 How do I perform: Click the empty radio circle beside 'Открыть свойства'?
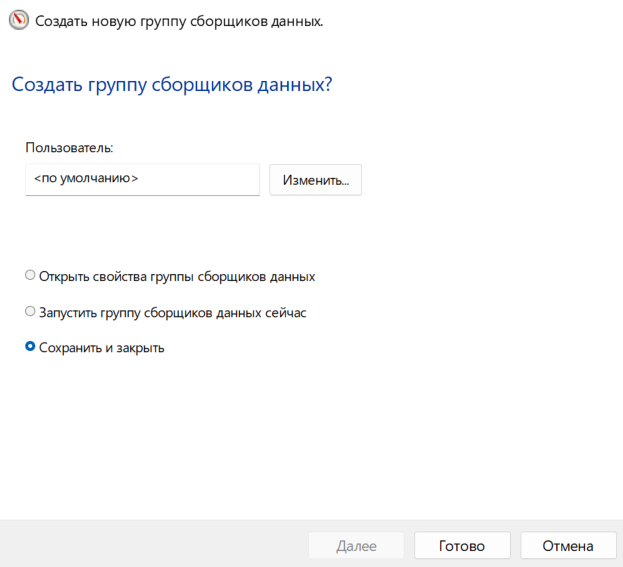click(30, 275)
